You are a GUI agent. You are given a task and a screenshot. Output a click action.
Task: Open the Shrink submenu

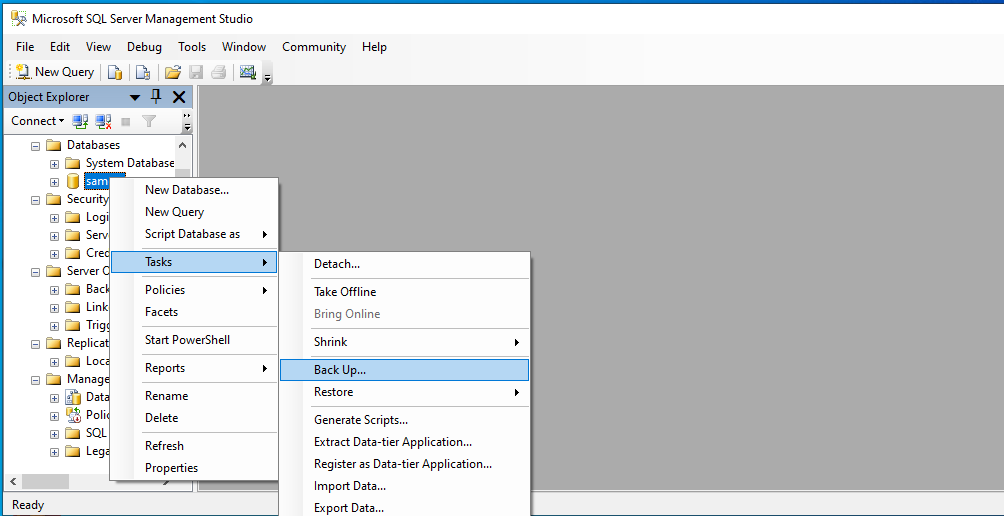(x=405, y=342)
